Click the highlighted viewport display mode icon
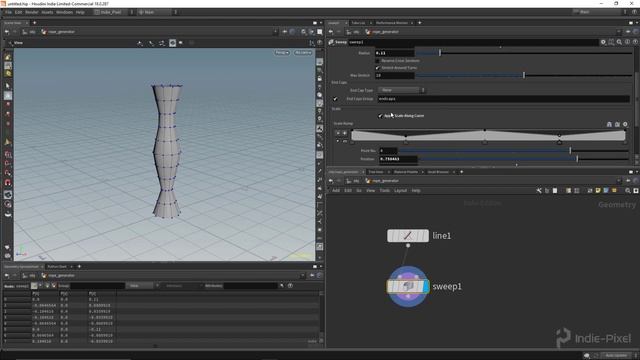The width and height of the screenshot is (640, 360). (173, 43)
